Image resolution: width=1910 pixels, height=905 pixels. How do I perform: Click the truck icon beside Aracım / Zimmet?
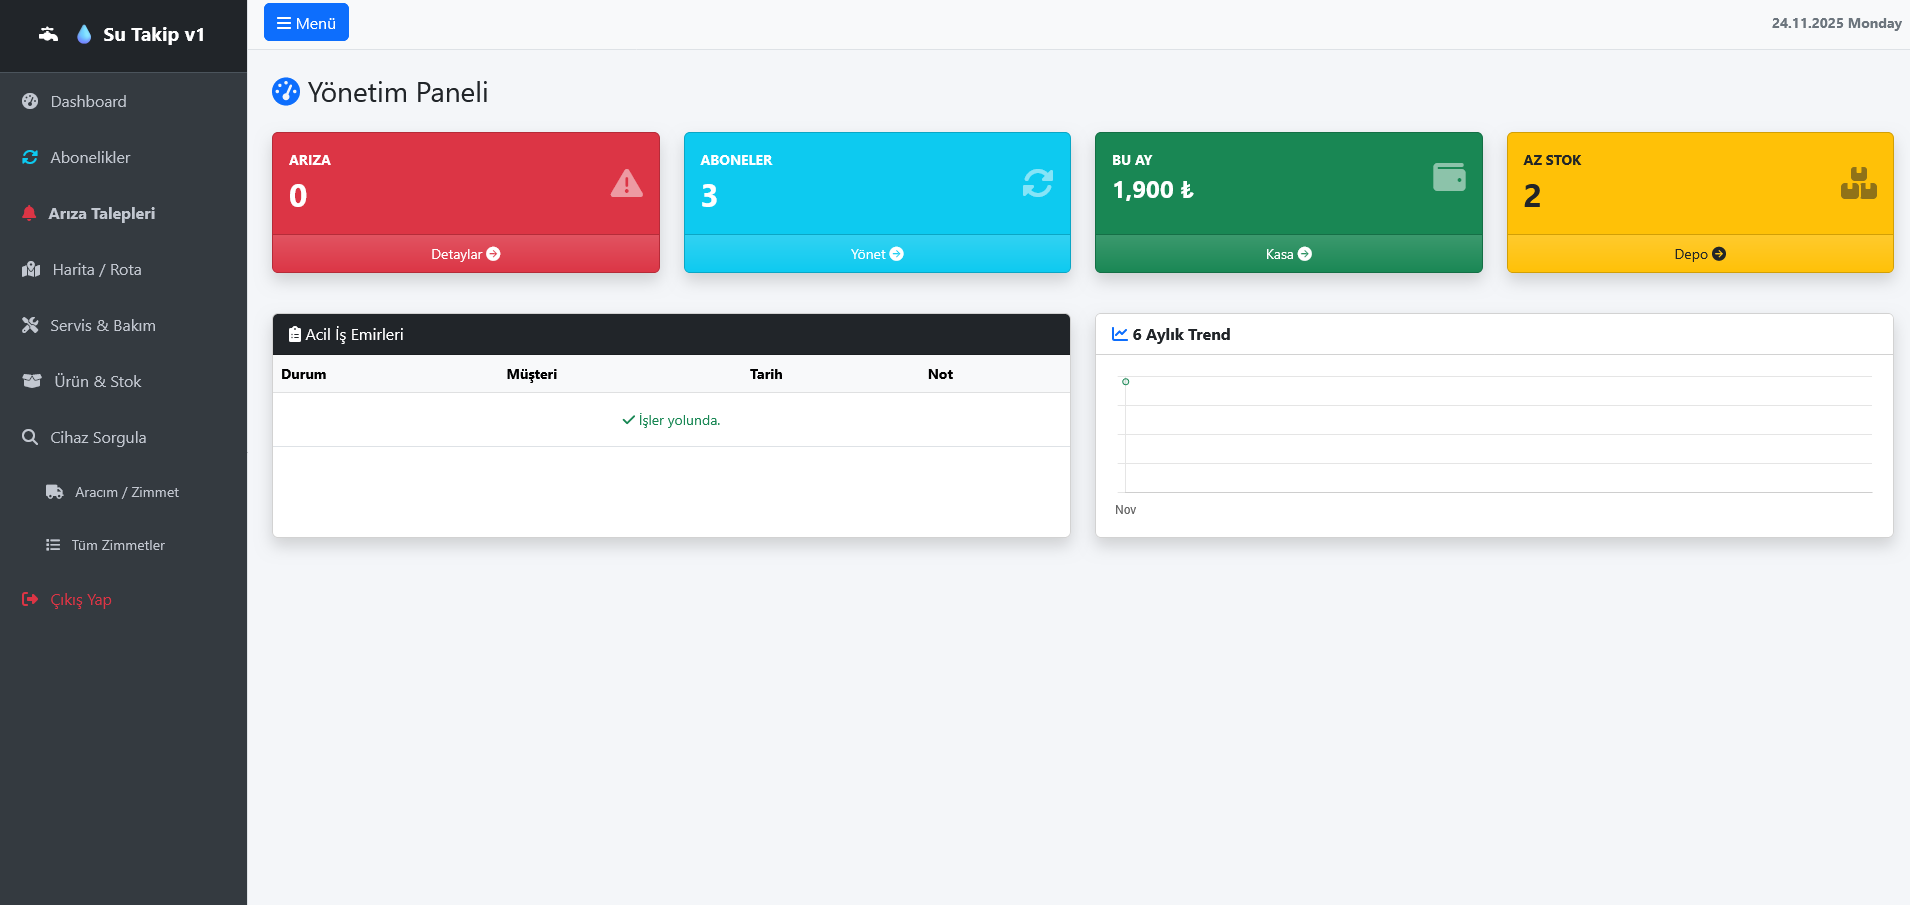[55, 492]
